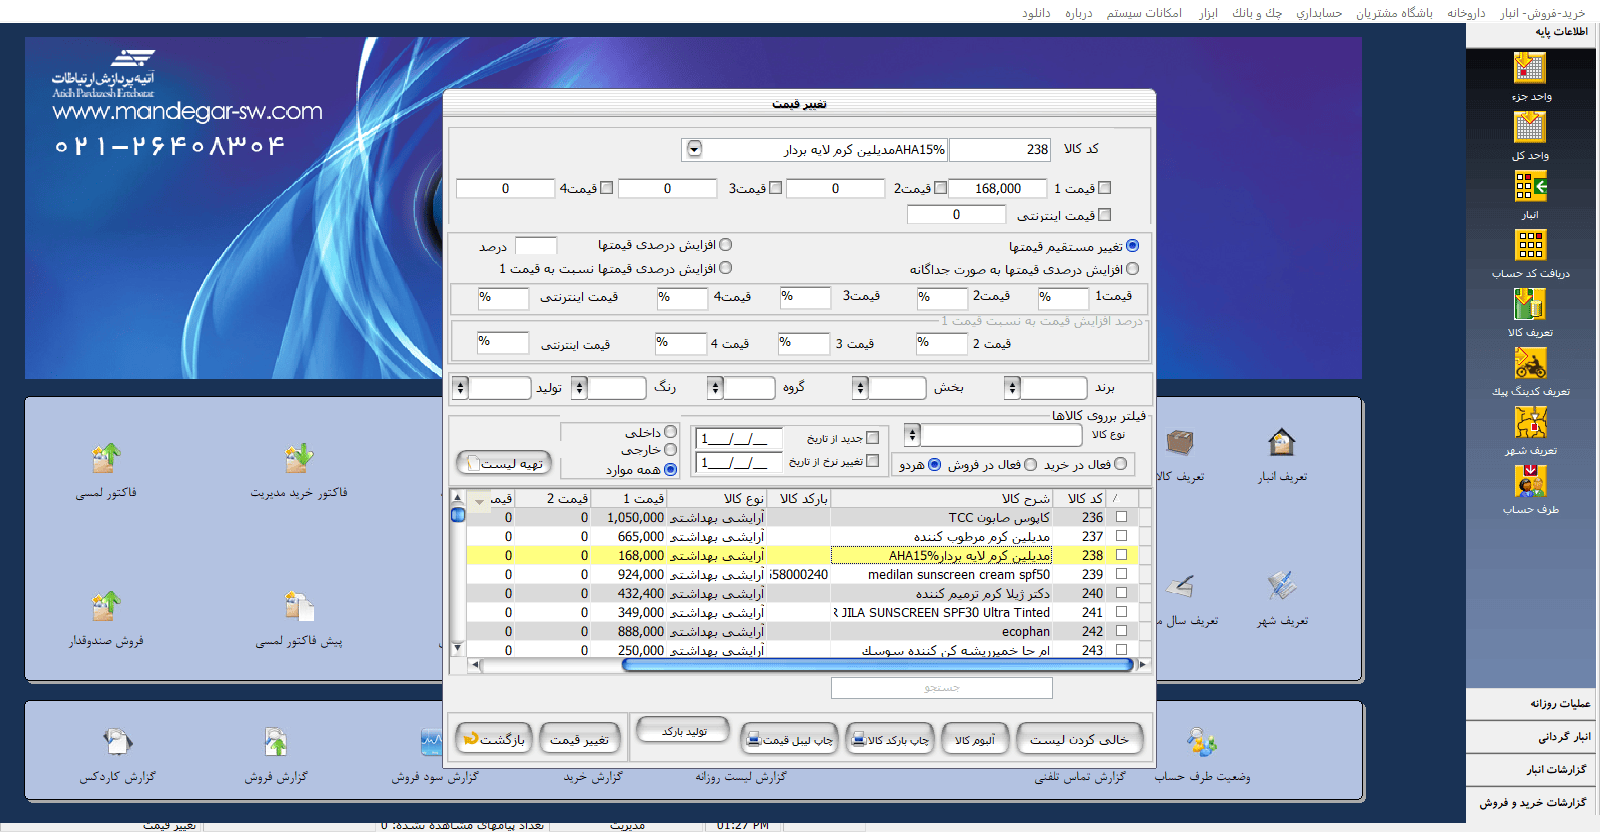Open the گروه dropdown
The image size is (1600, 832).
pyautogui.click(x=715, y=388)
